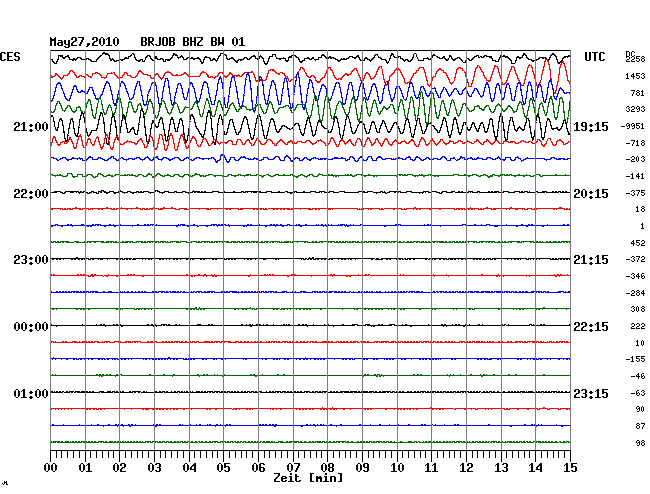The height and width of the screenshot is (494, 650).
Task: Select the "12" tick label on the Zeit axis
Action: click(x=466, y=468)
